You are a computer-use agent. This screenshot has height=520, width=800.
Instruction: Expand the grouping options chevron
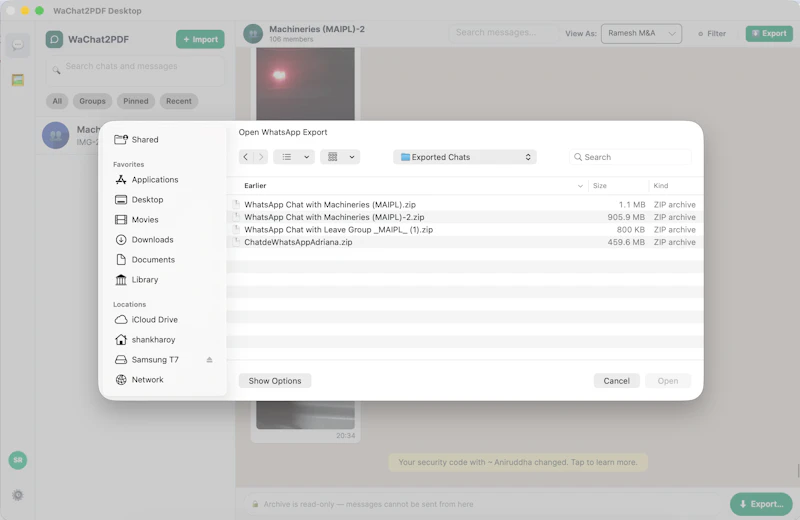click(x=352, y=157)
